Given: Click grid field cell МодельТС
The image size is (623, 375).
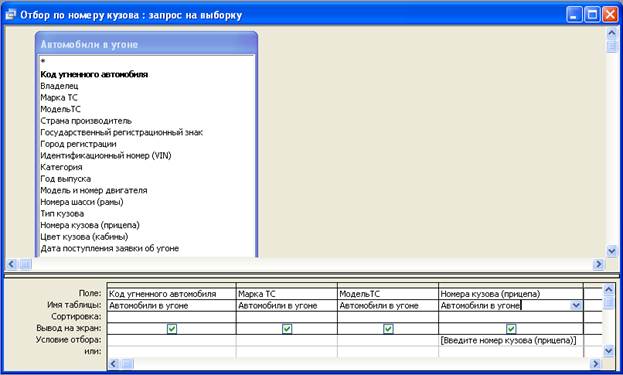Looking at the screenshot, I should pos(388,294).
